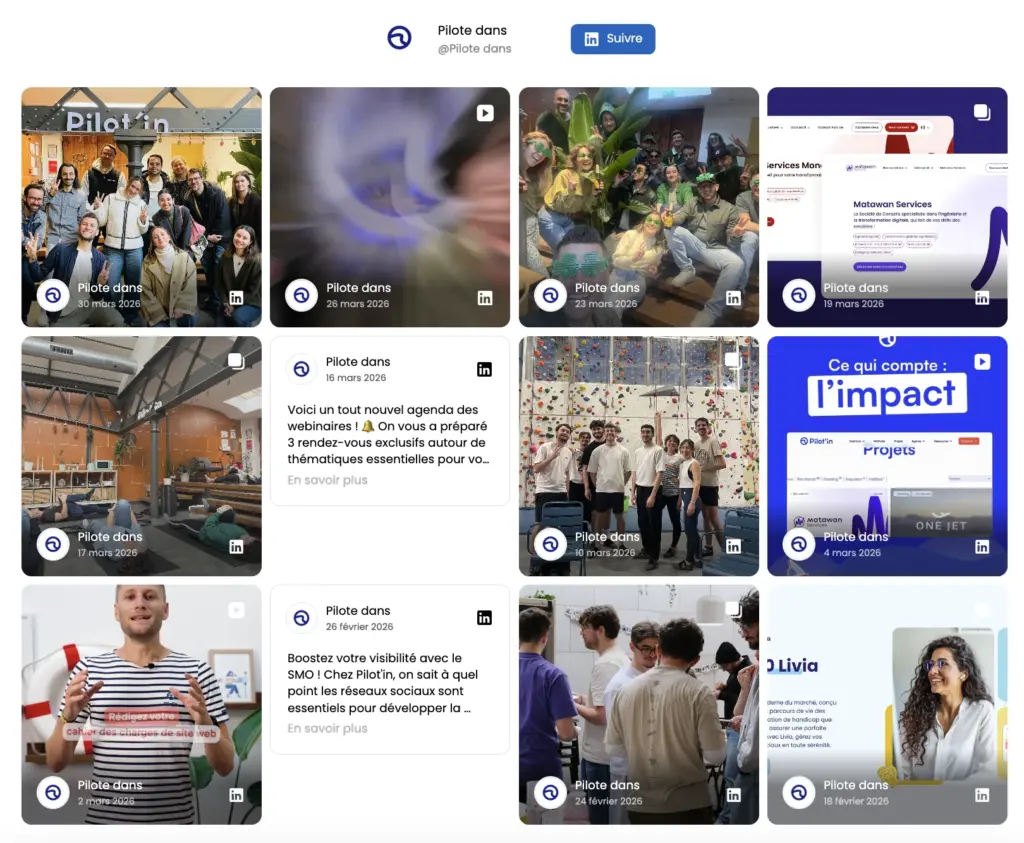The height and width of the screenshot is (843, 1024).
Task: Click the LinkedIn icon on the 23 mars party post
Action: click(733, 298)
